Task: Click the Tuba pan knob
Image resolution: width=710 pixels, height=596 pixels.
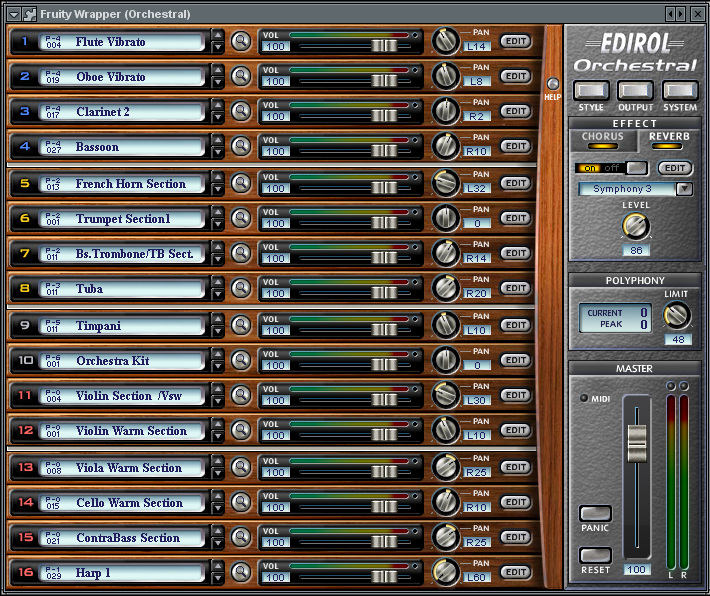Action: [446, 288]
